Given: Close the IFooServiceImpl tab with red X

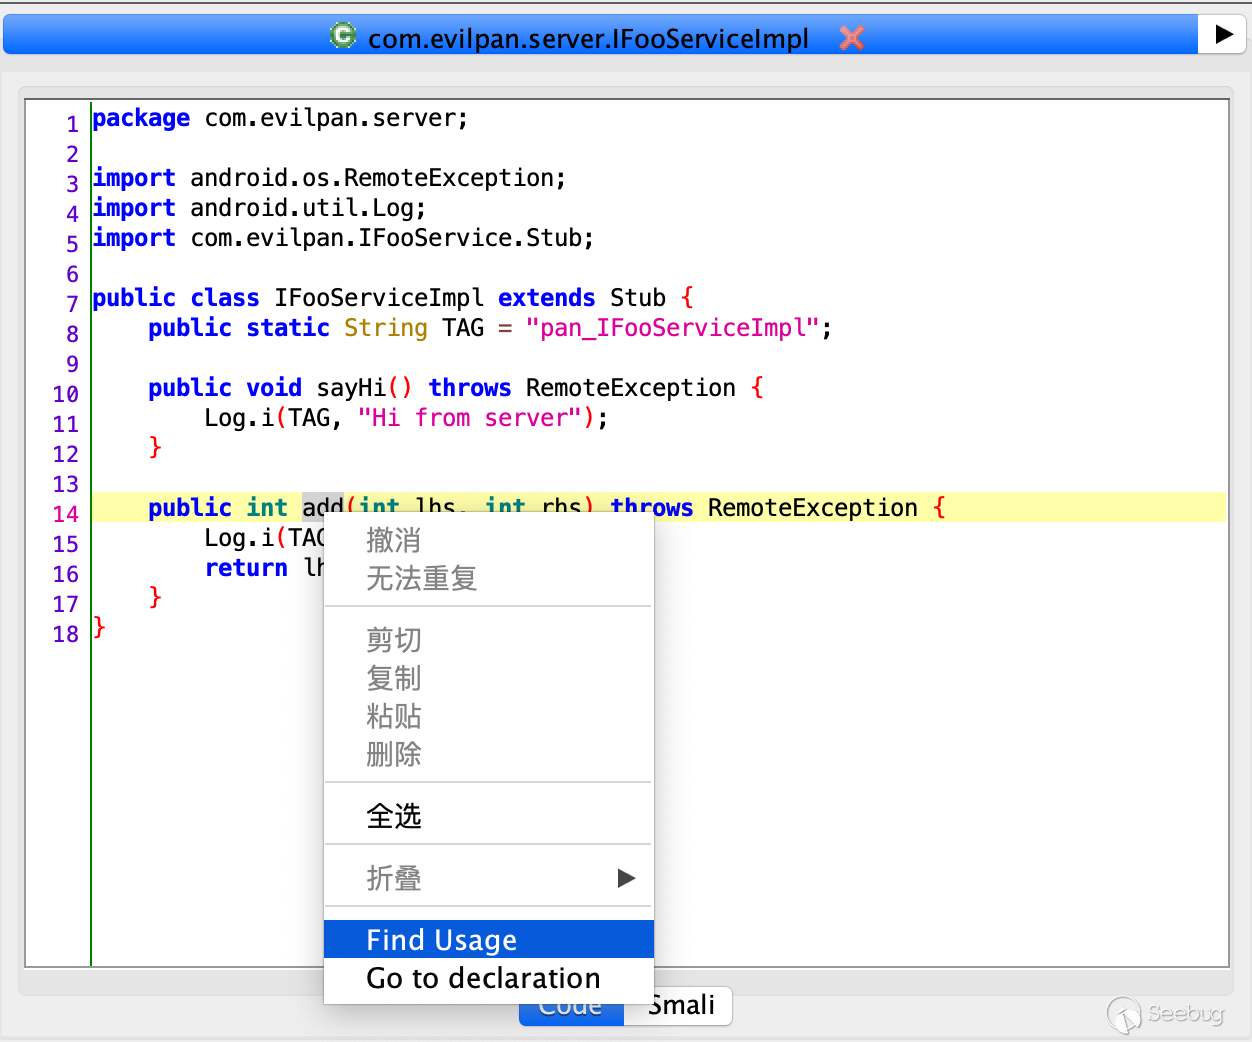Looking at the screenshot, I should (x=851, y=38).
